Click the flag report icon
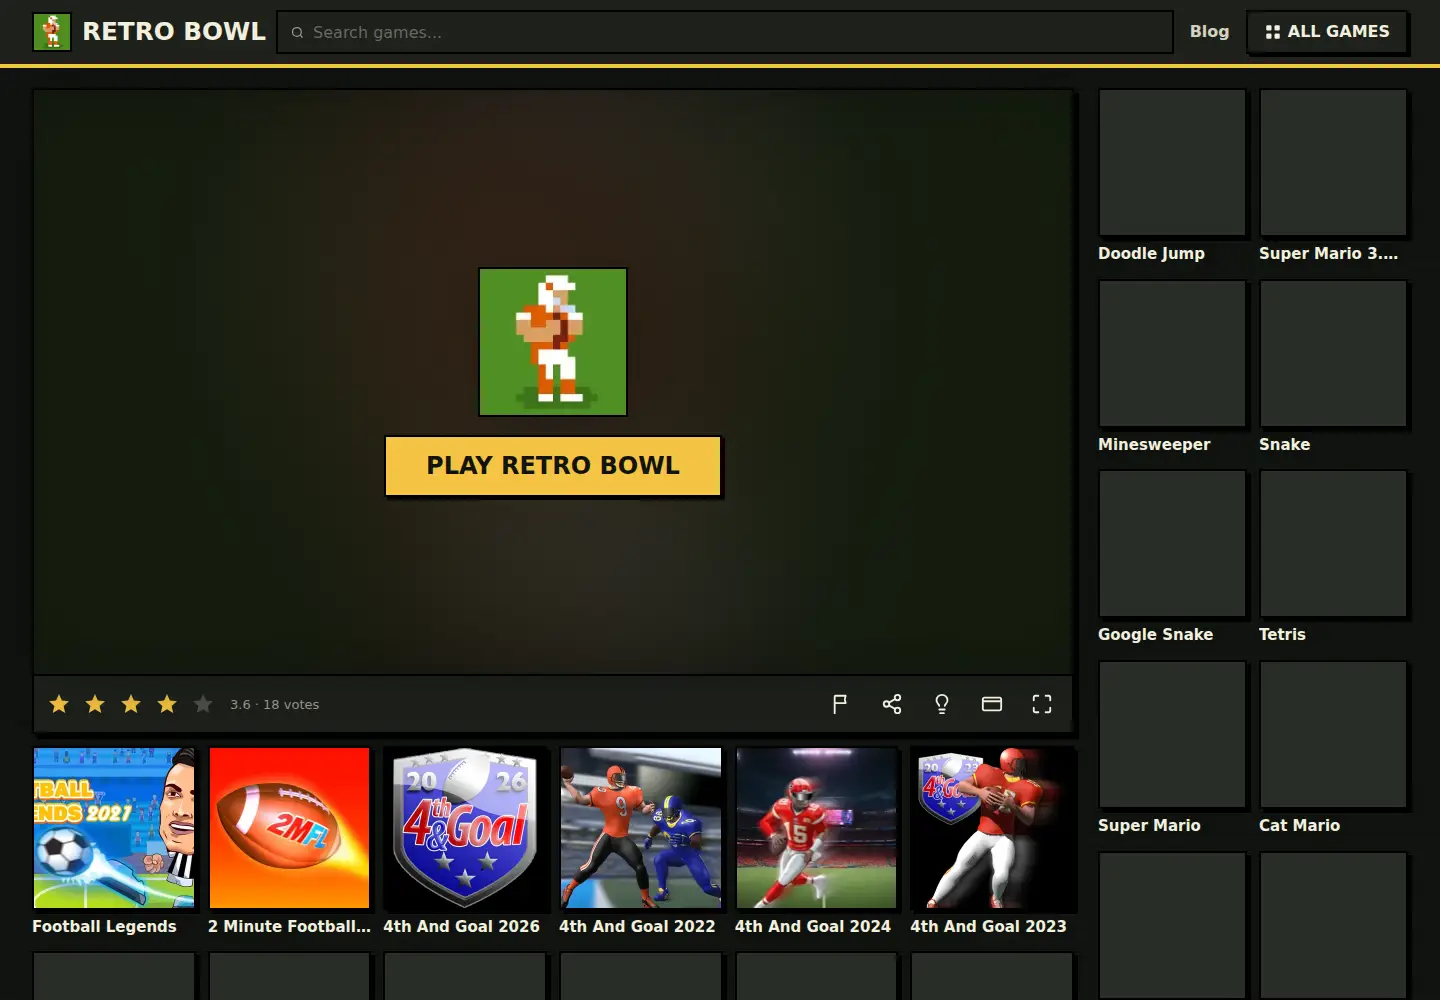 tap(840, 704)
